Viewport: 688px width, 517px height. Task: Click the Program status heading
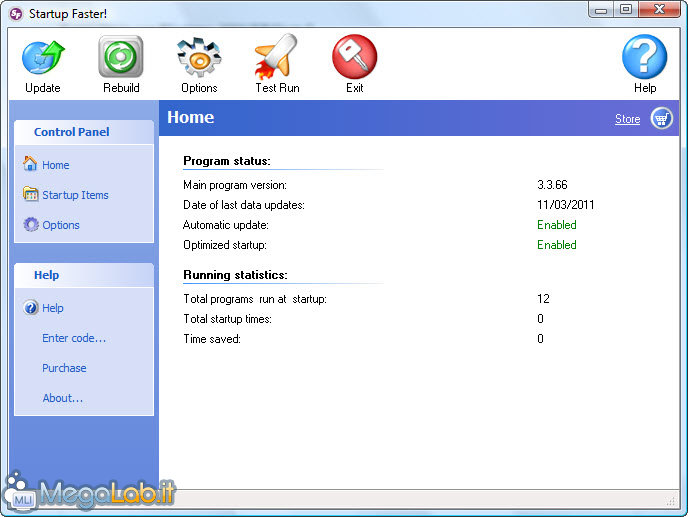tap(227, 161)
